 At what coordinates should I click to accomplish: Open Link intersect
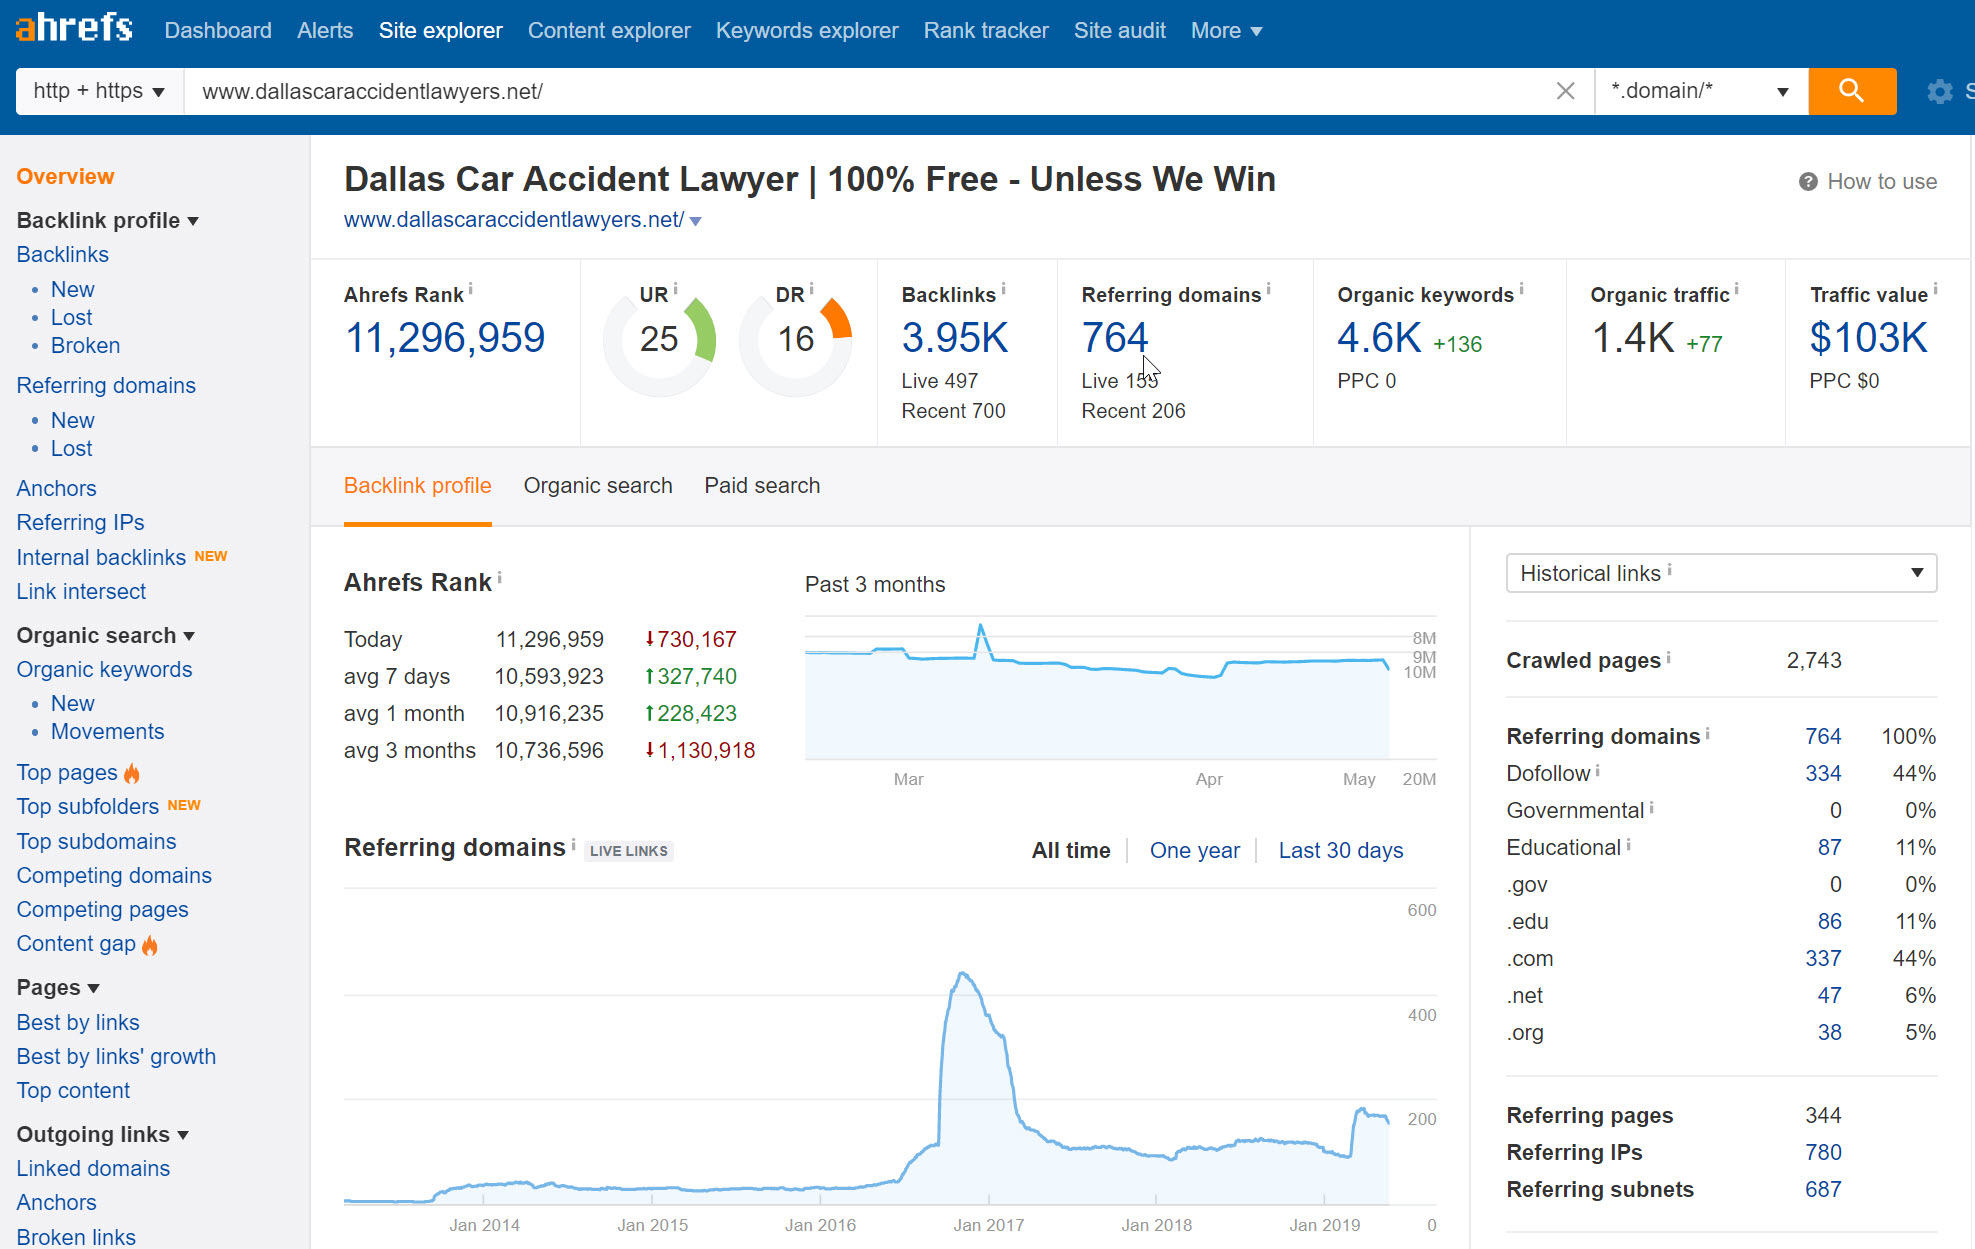[81, 592]
